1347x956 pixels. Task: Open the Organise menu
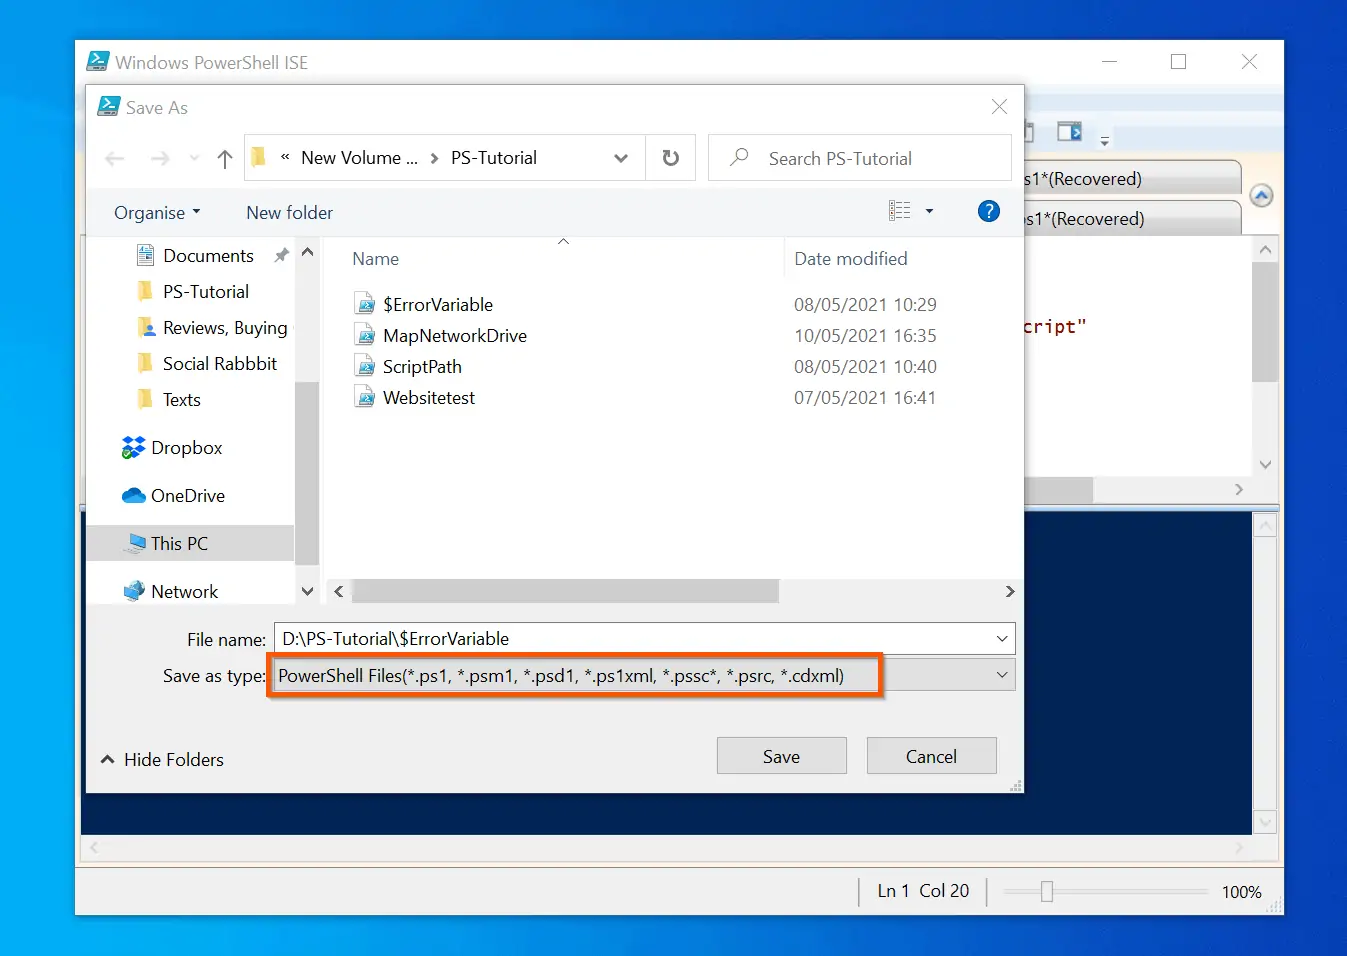[157, 213]
